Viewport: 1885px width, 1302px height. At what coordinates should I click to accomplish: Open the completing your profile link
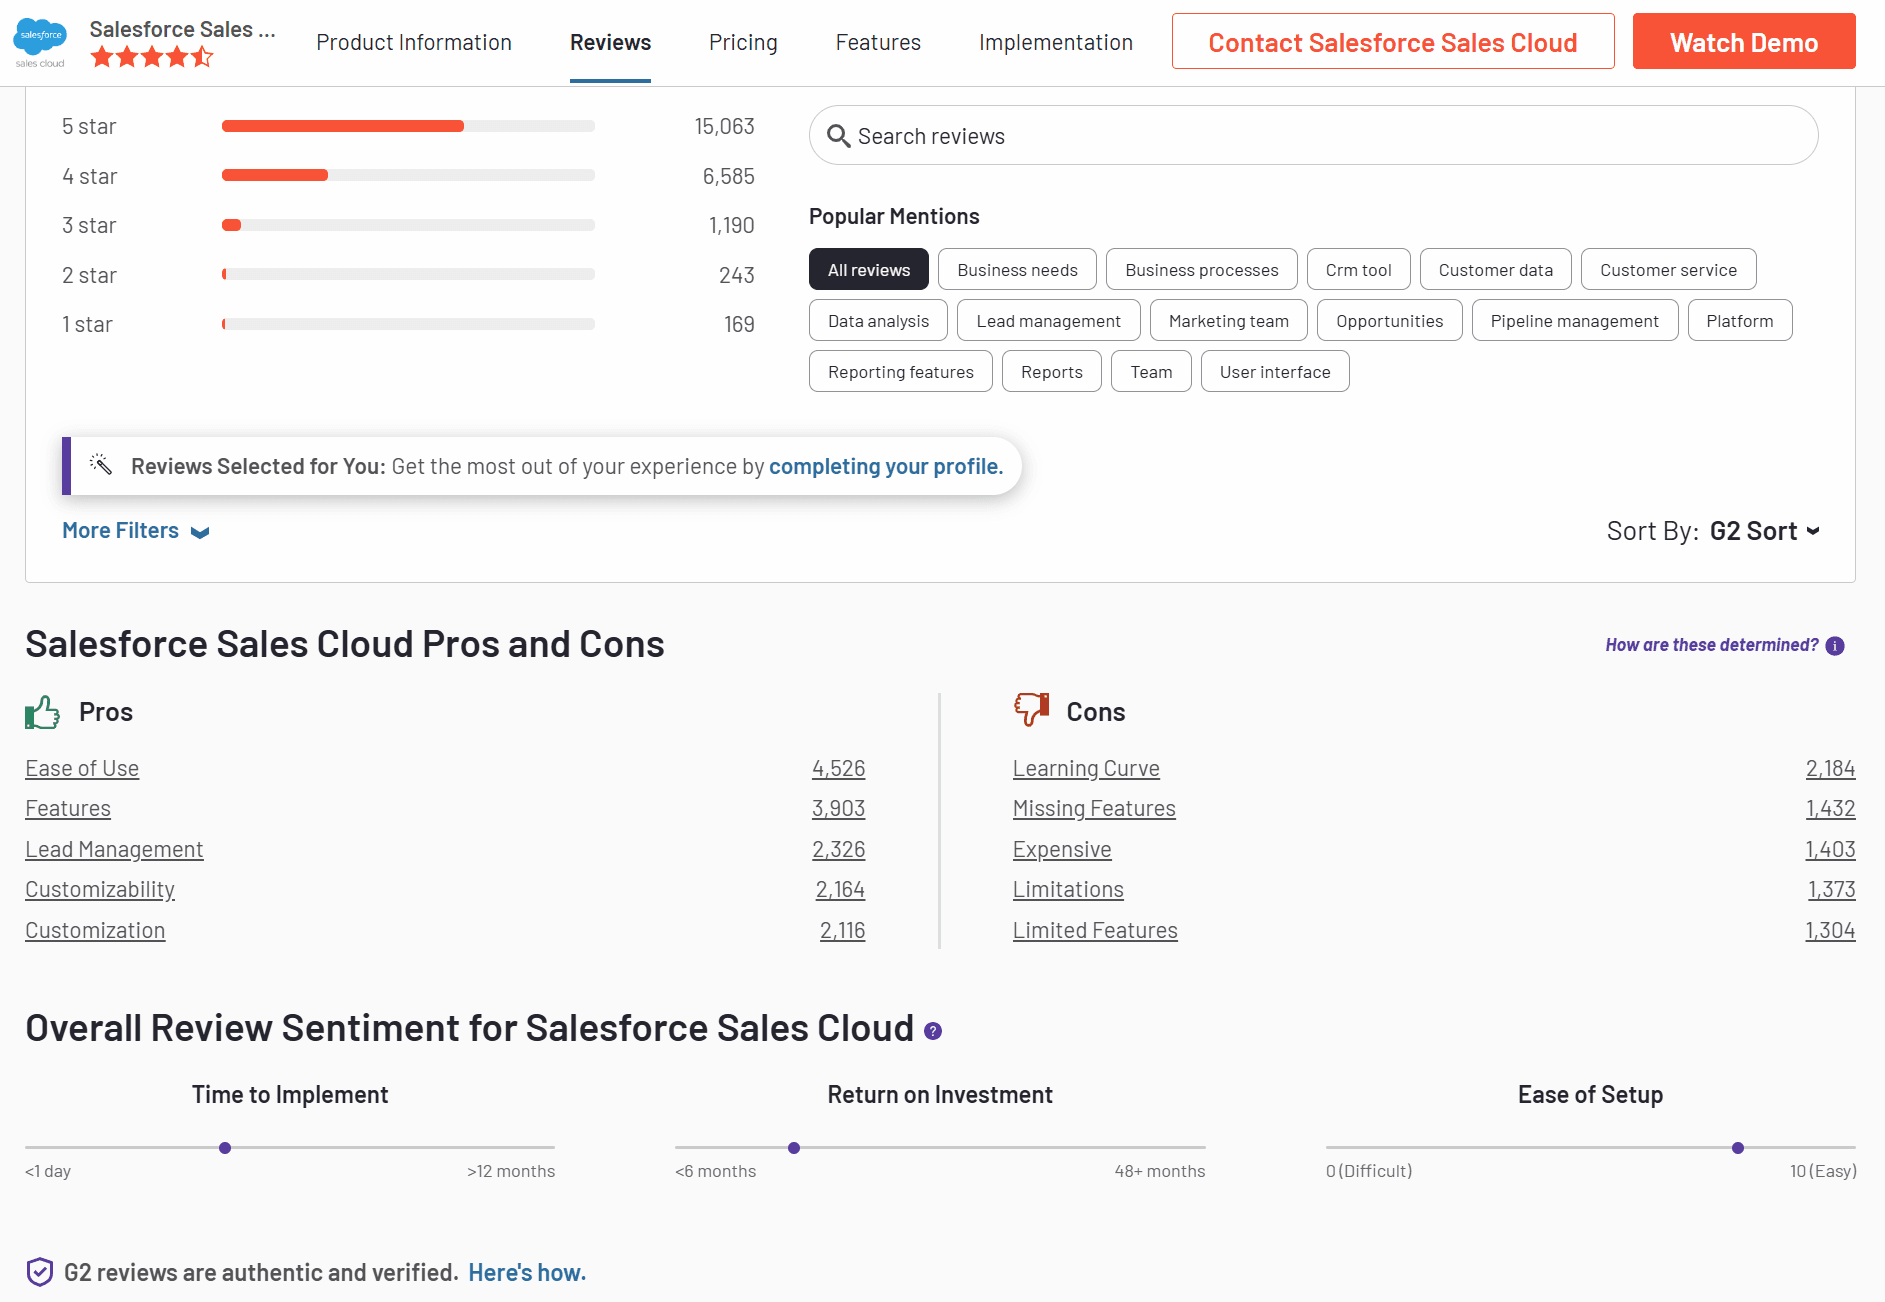click(x=885, y=465)
